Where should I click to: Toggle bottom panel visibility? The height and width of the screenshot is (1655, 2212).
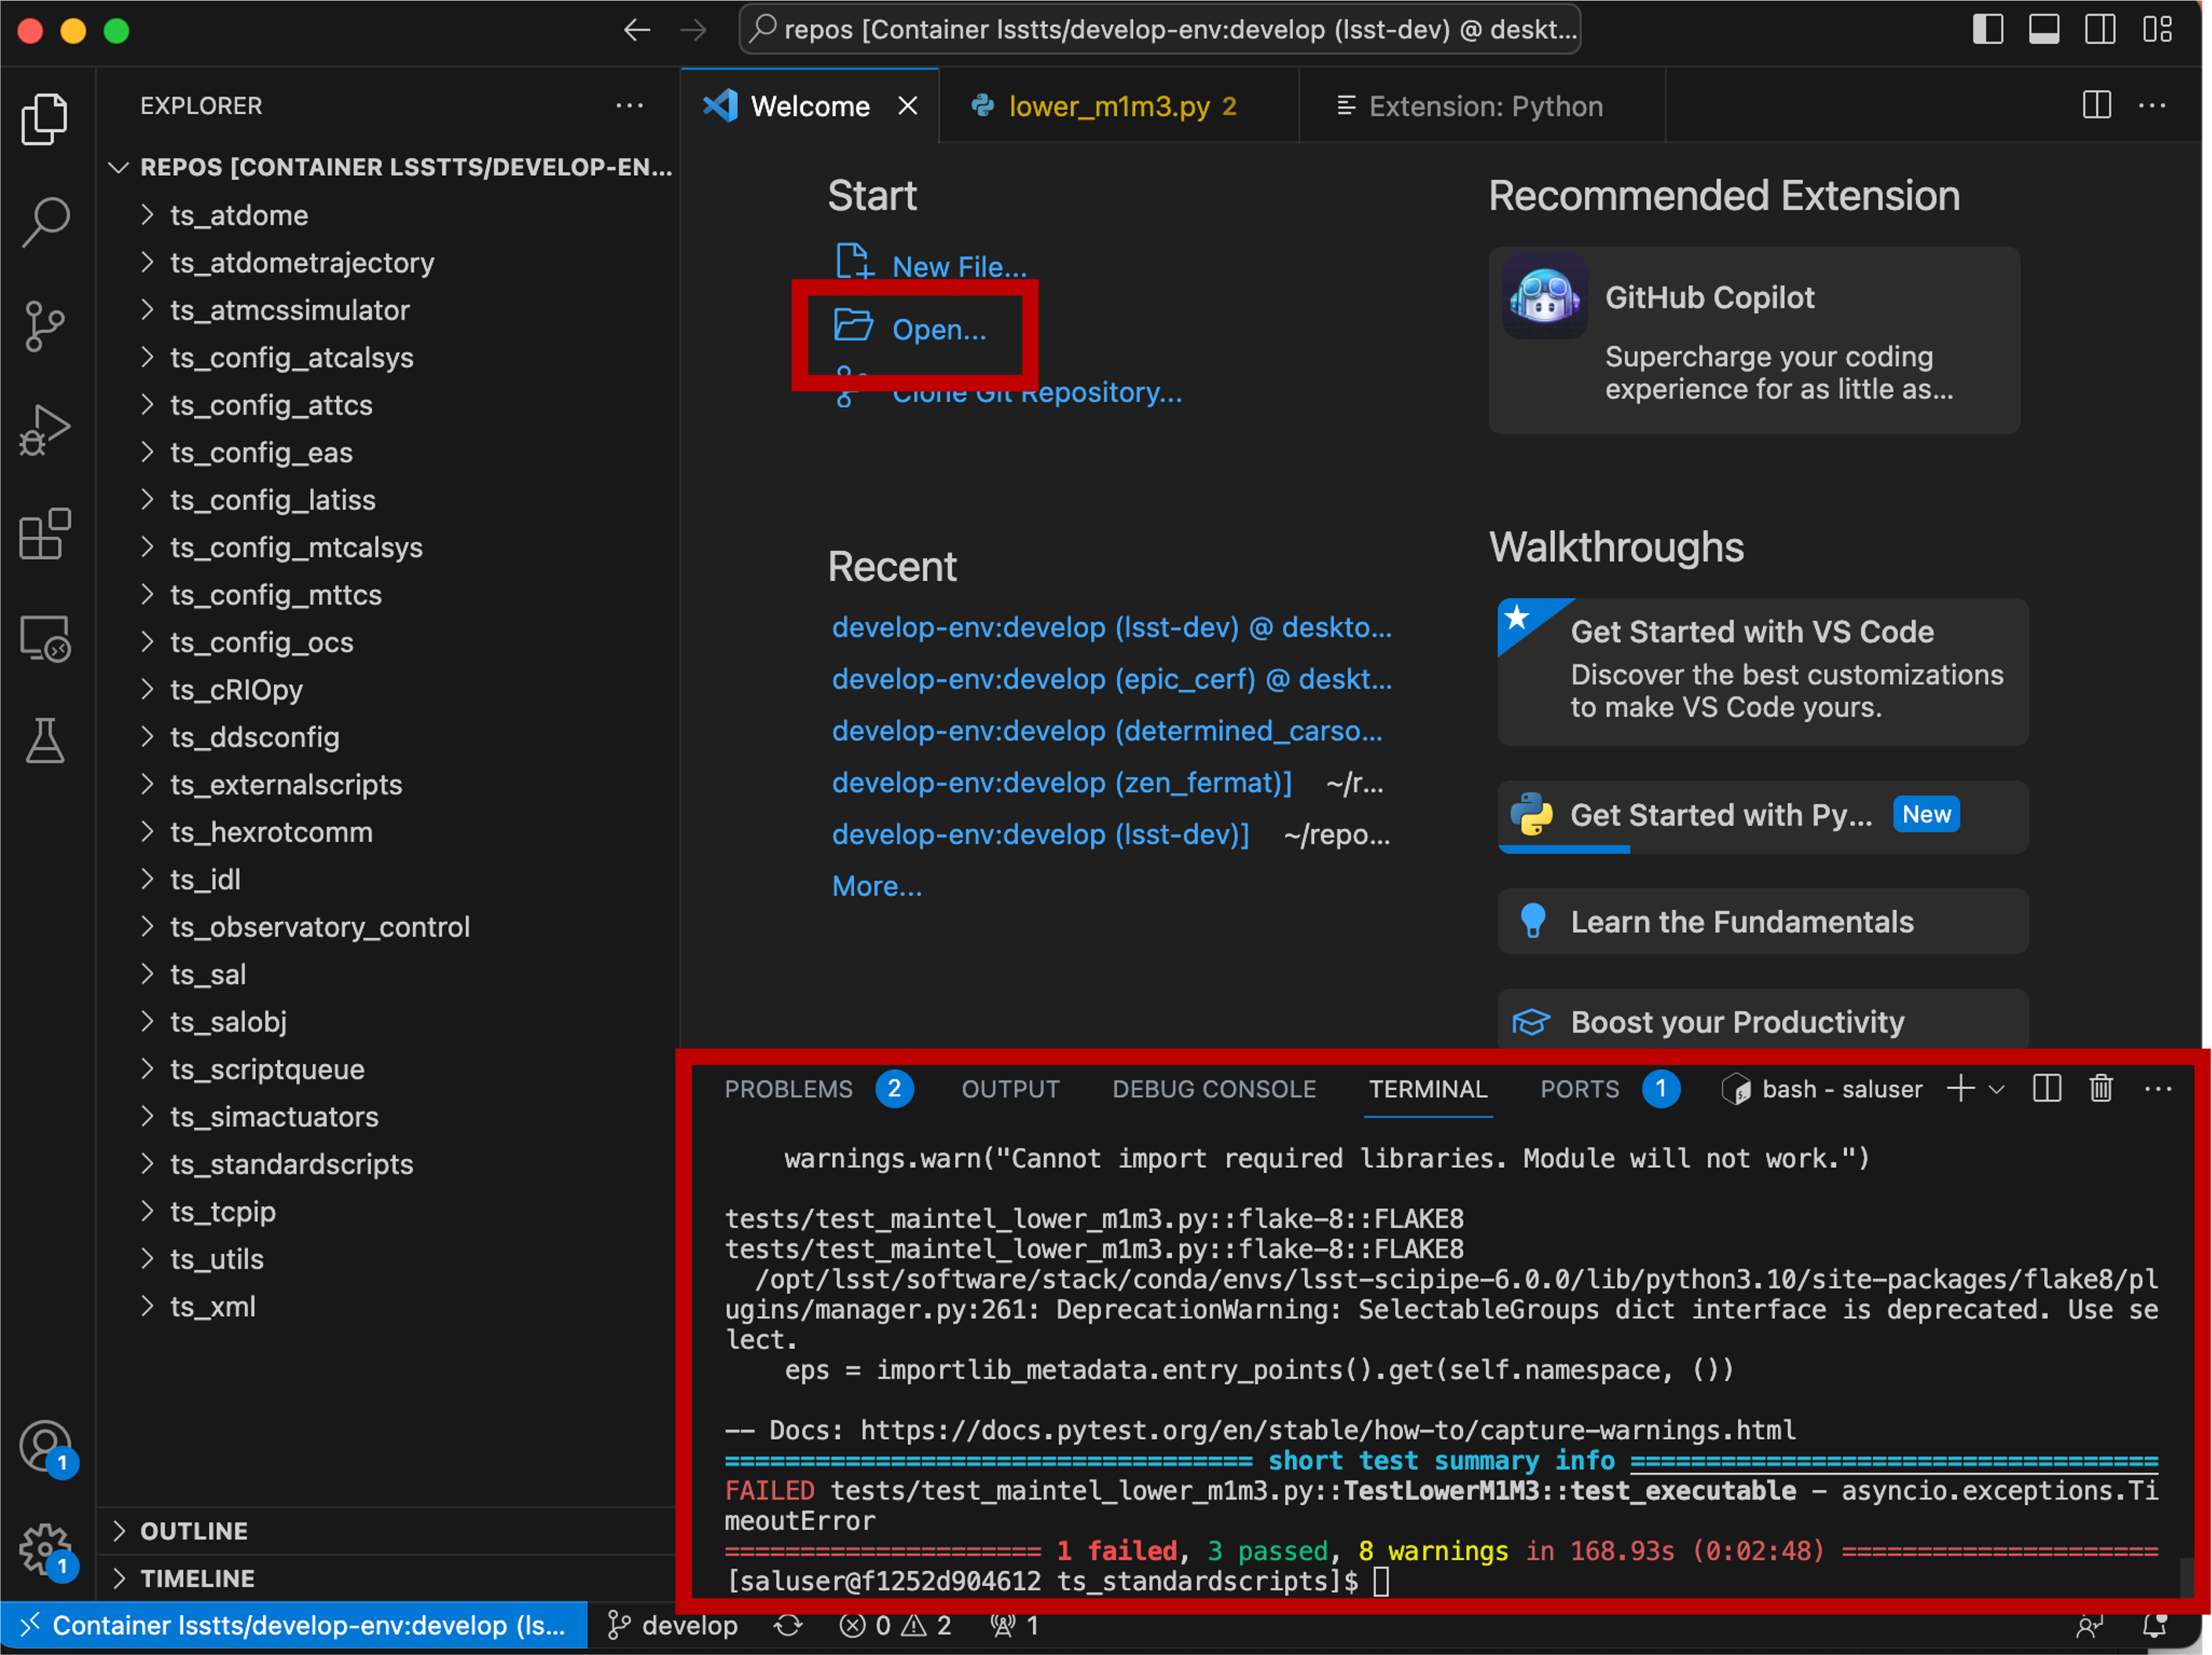[x=2043, y=30]
